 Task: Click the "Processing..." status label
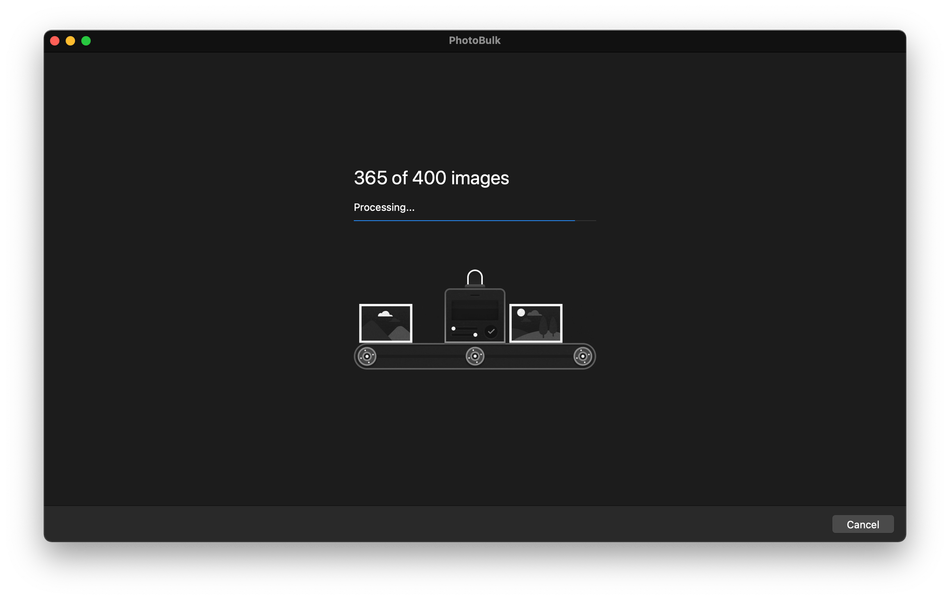click(x=384, y=207)
